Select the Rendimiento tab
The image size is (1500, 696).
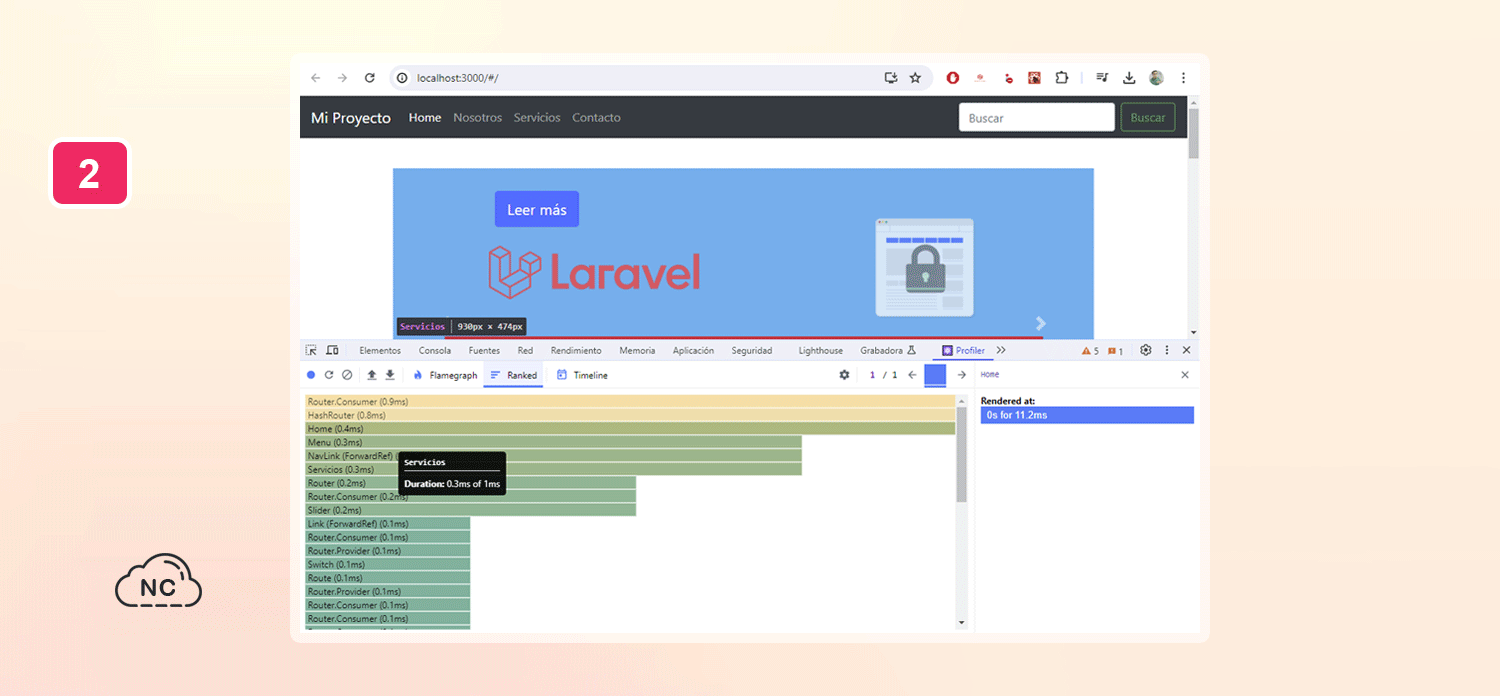576,351
